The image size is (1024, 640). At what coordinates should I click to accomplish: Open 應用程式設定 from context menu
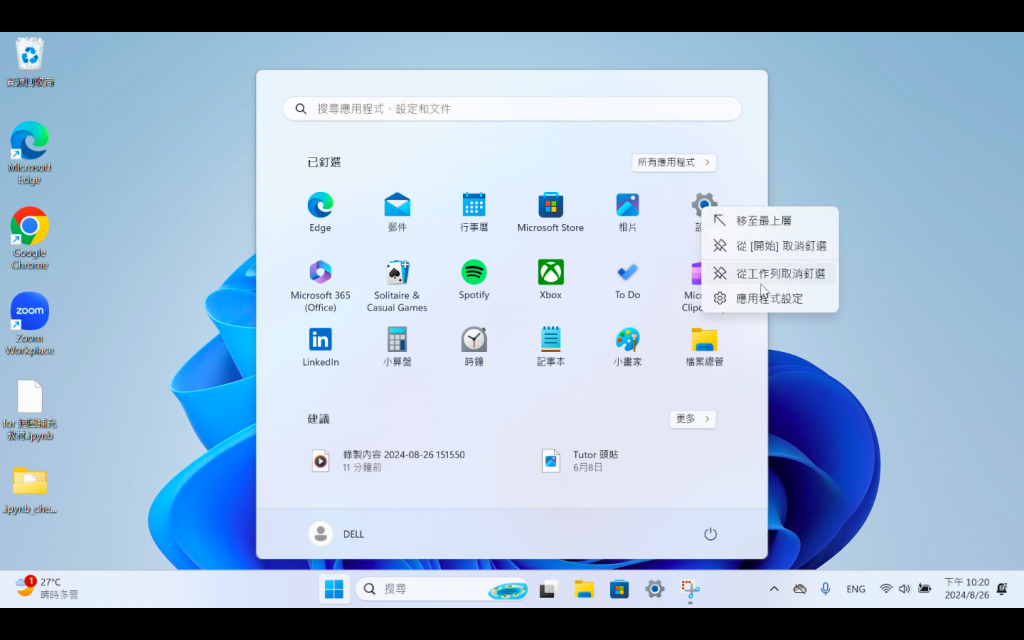coord(769,298)
